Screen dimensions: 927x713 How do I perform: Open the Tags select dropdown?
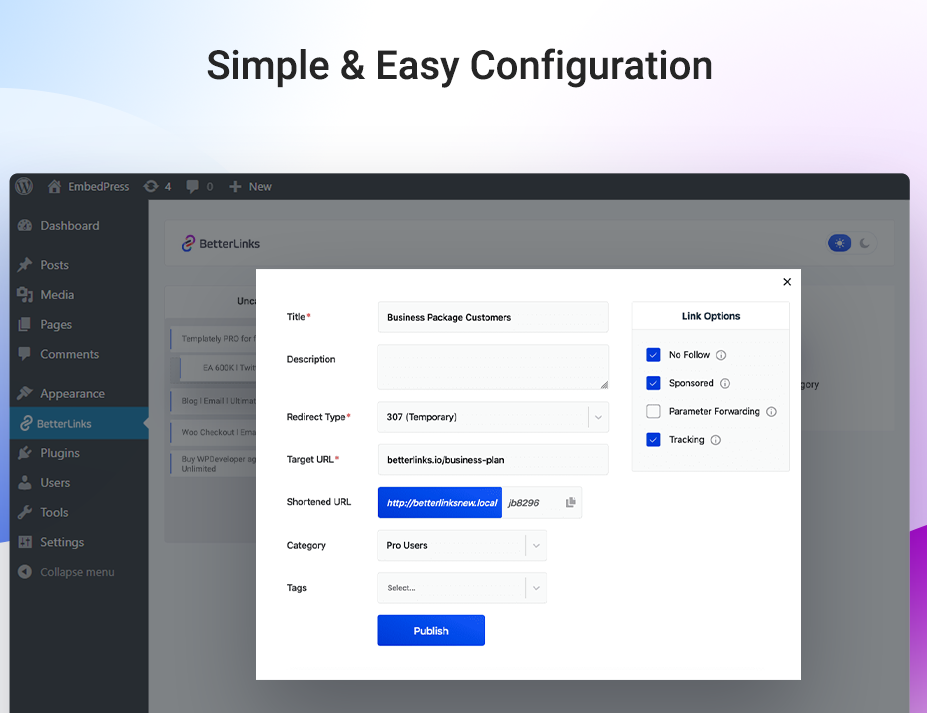coord(462,588)
